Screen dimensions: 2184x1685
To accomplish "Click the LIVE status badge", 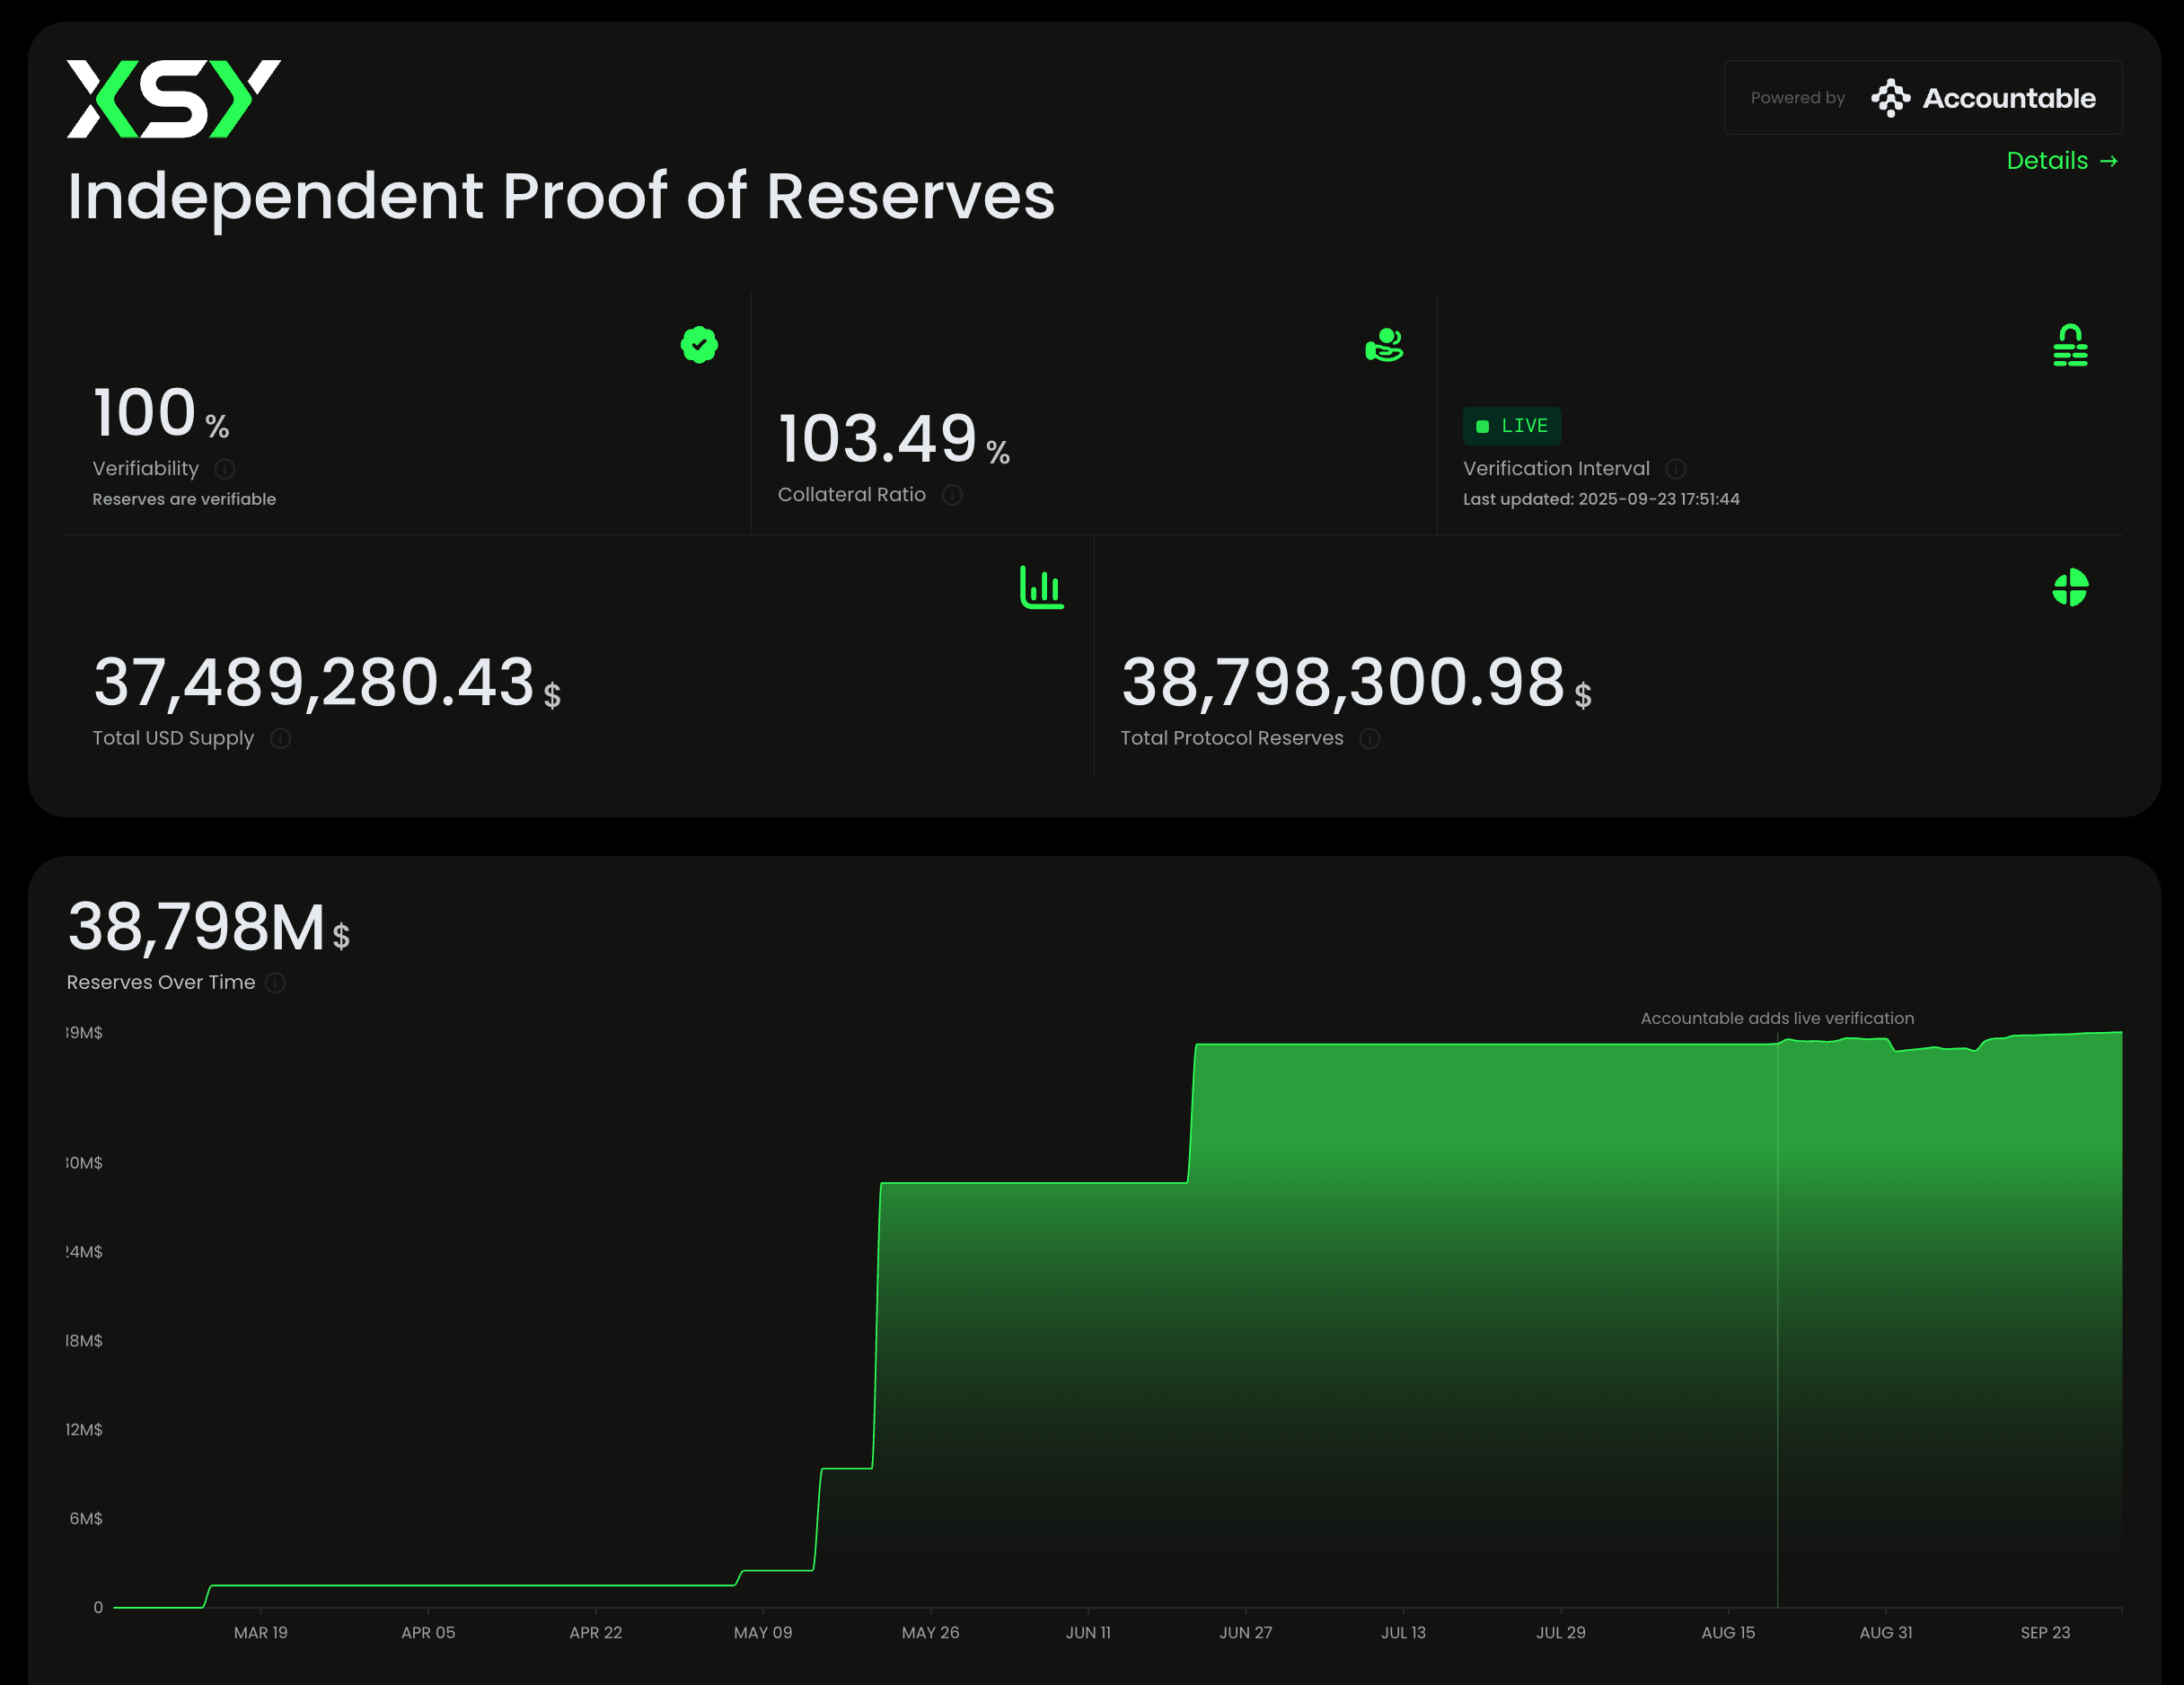I will 1511,426.
